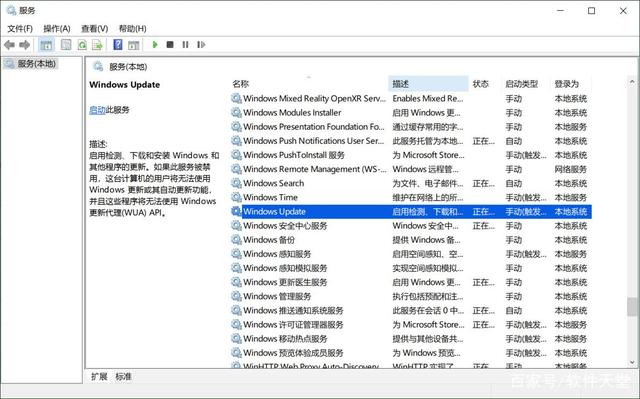Image resolution: width=640 pixels, height=399 pixels.
Task: Select Windows 安全中心服务 row
Action: coord(411,226)
